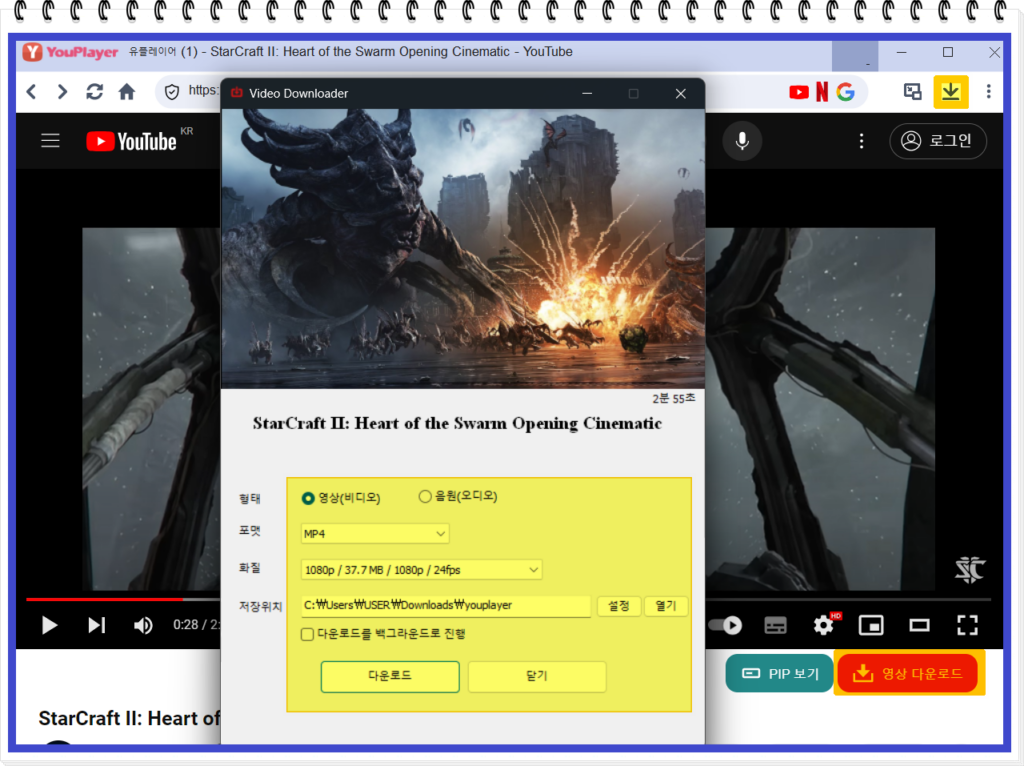
Task: Click the red video progress bar
Action: coord(104,599)
